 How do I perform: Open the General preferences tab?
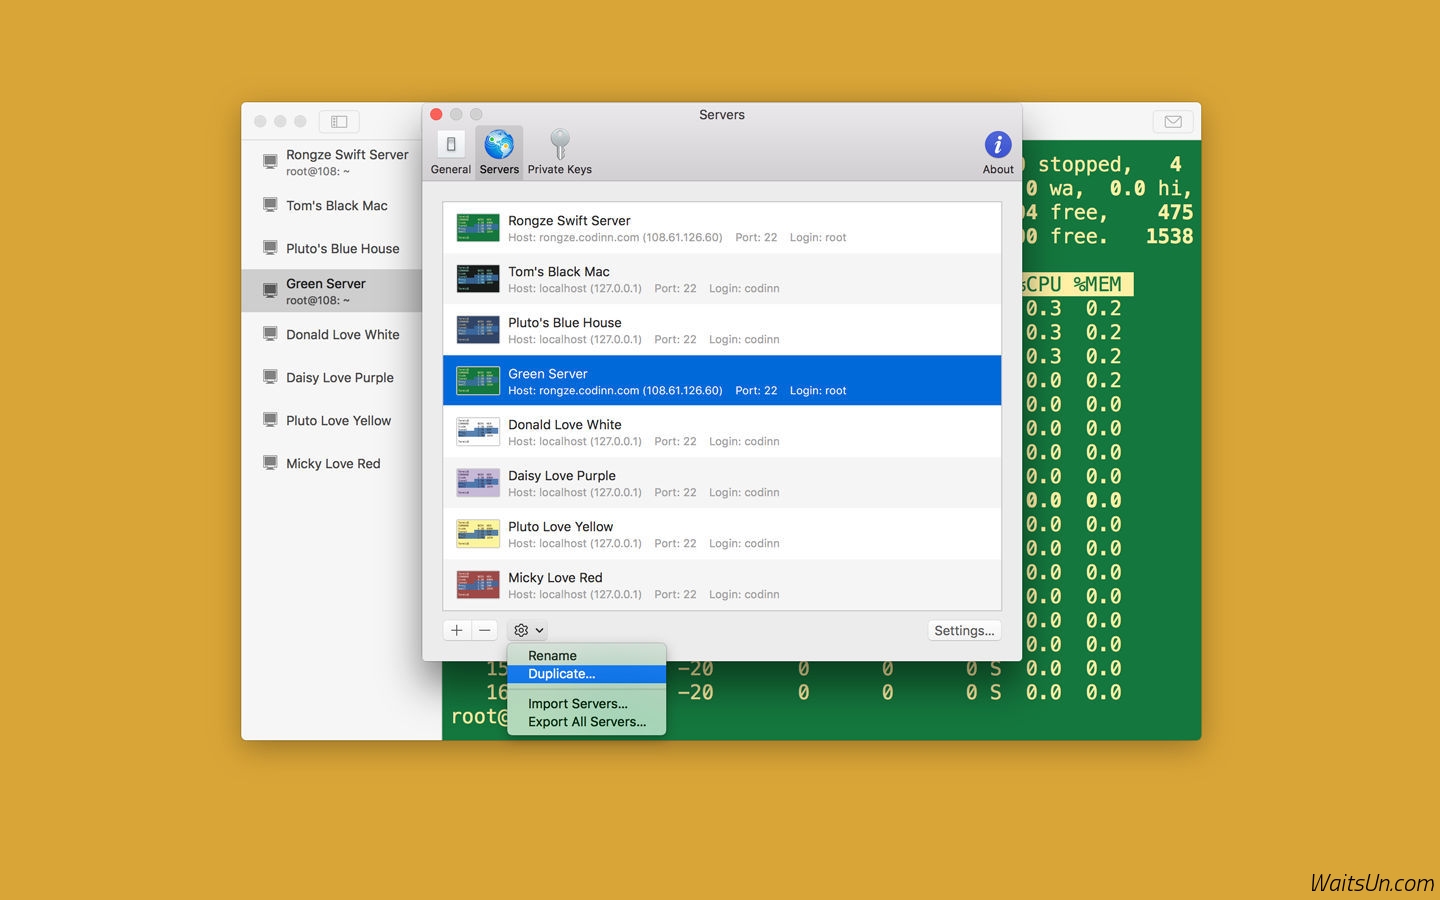pyautogui.click(x=450, y=153)
